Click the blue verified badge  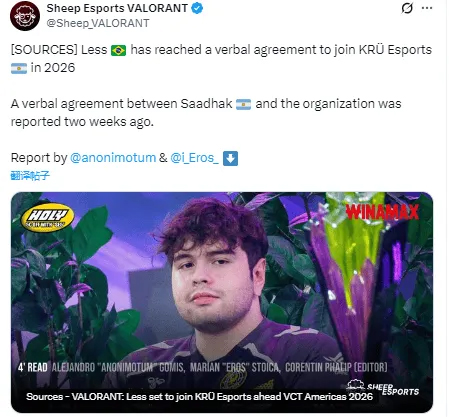coord(197,8)
